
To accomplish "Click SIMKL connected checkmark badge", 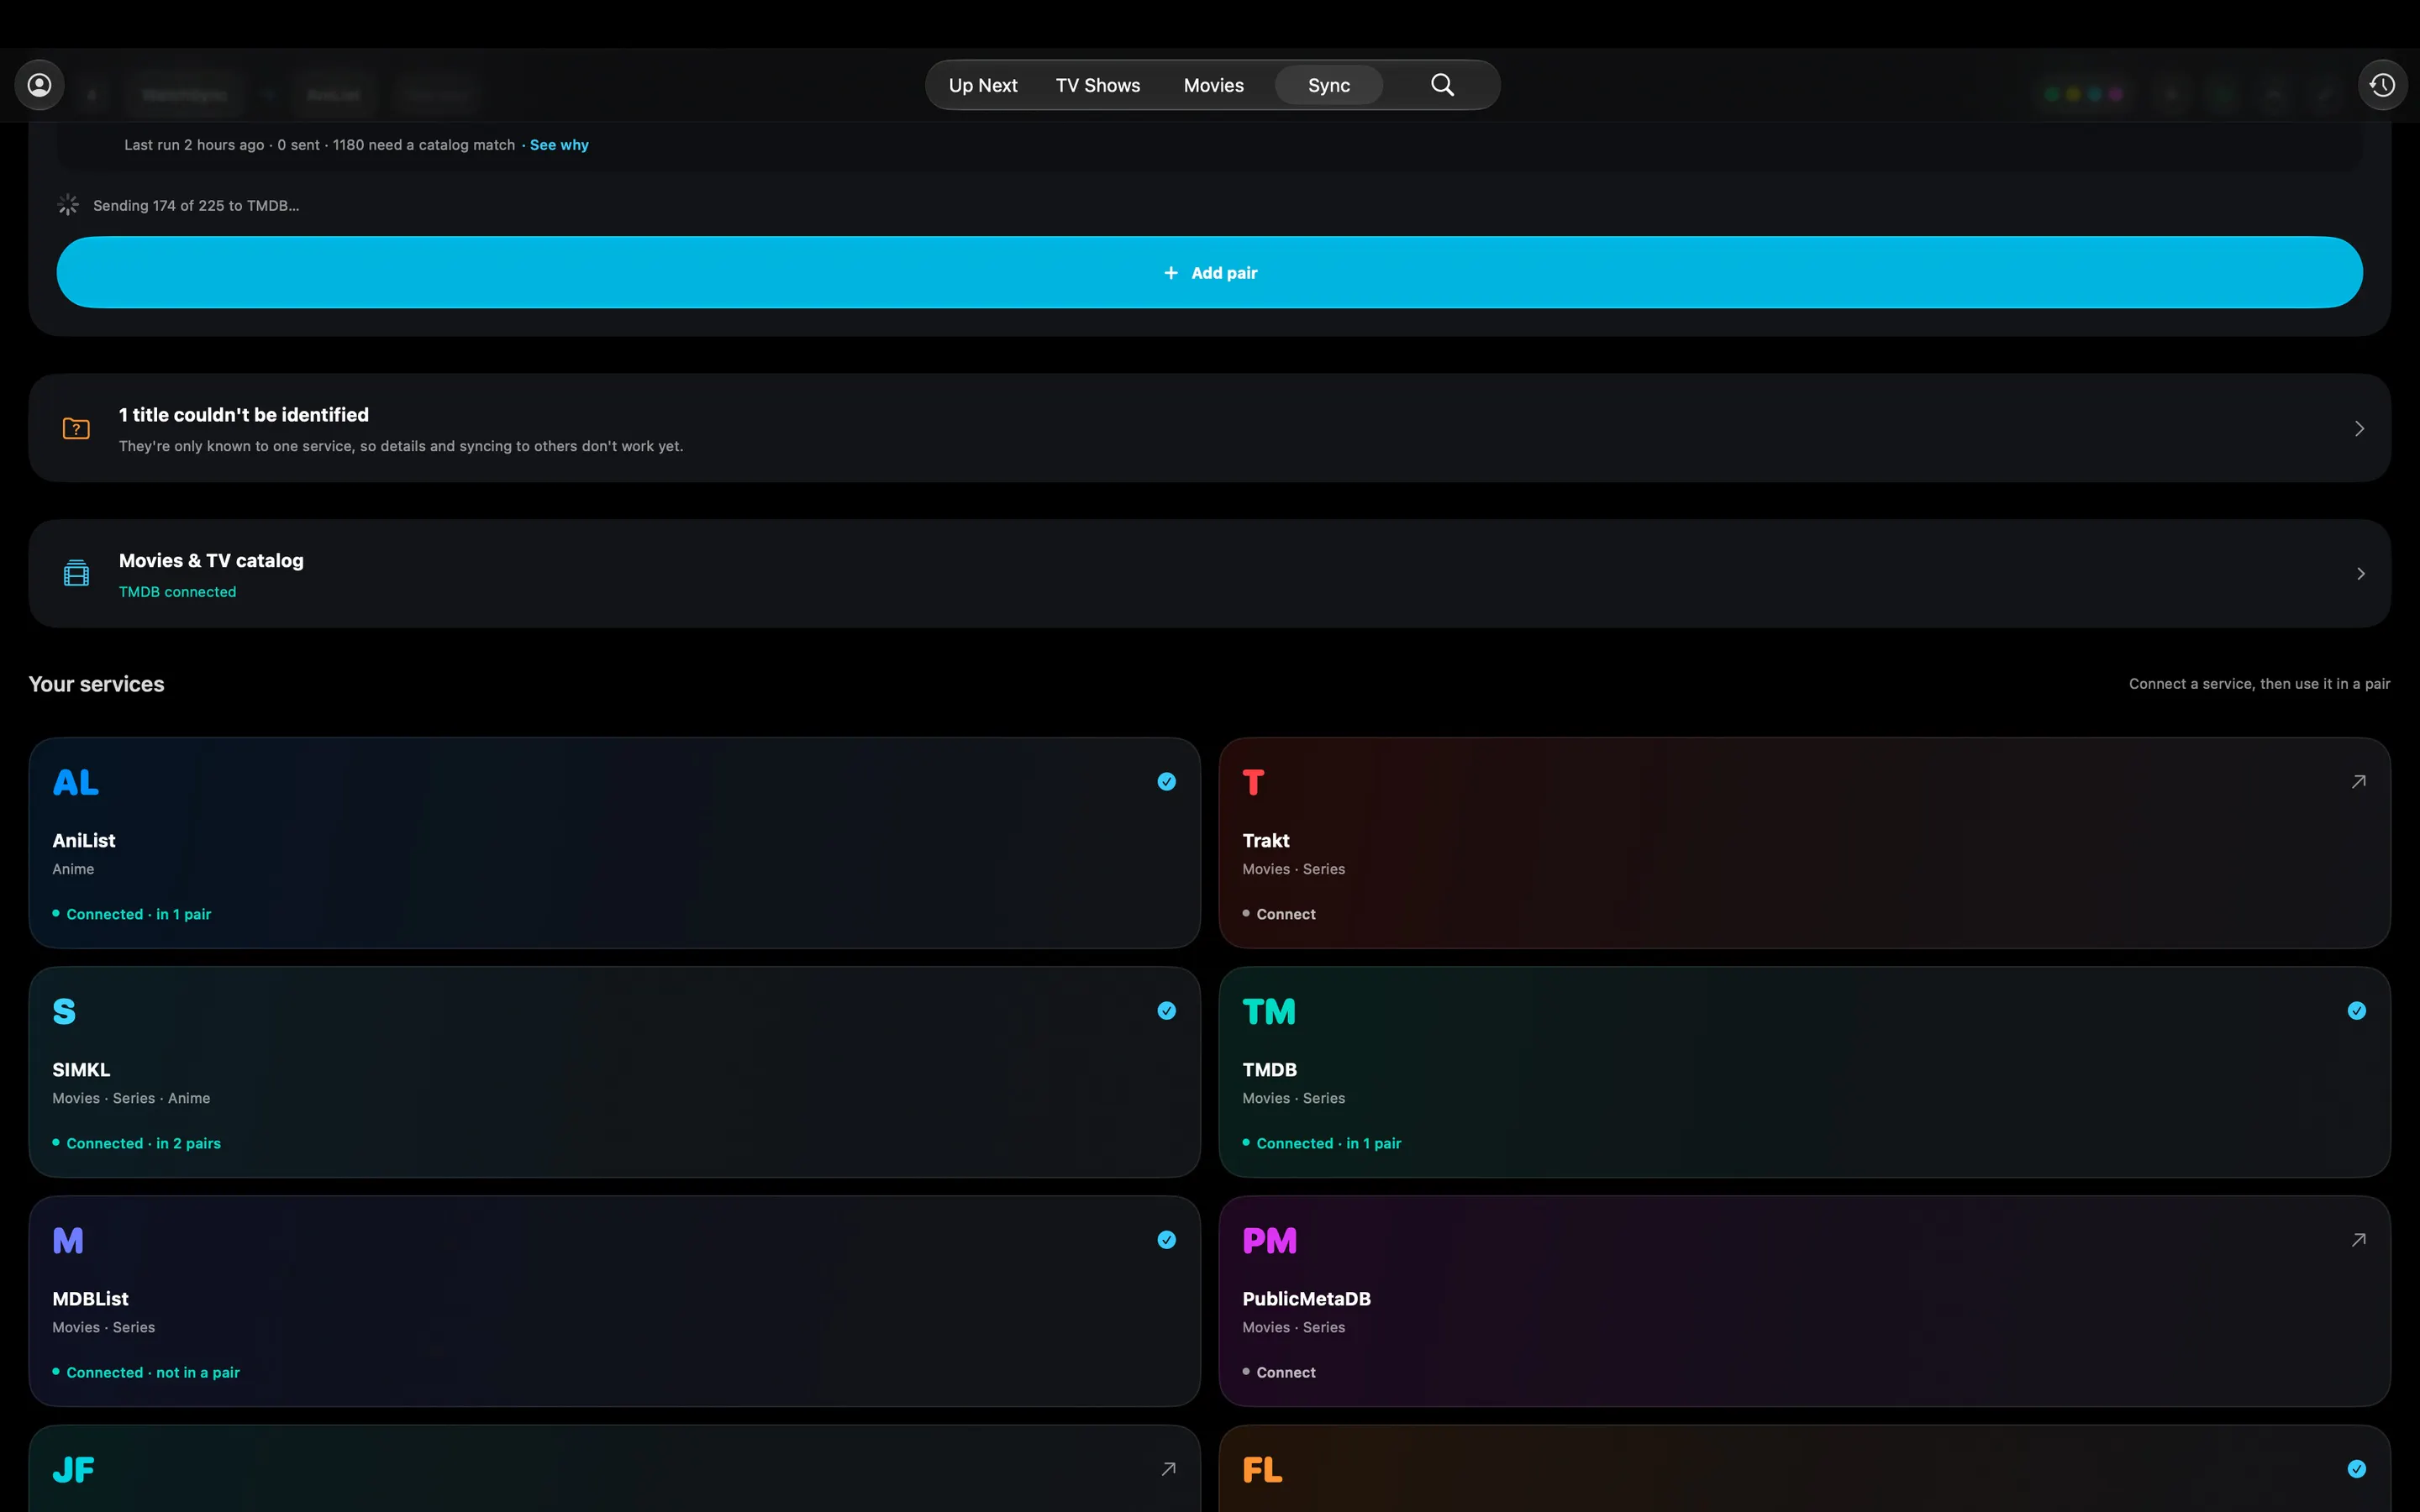I will point(1166,1011).
